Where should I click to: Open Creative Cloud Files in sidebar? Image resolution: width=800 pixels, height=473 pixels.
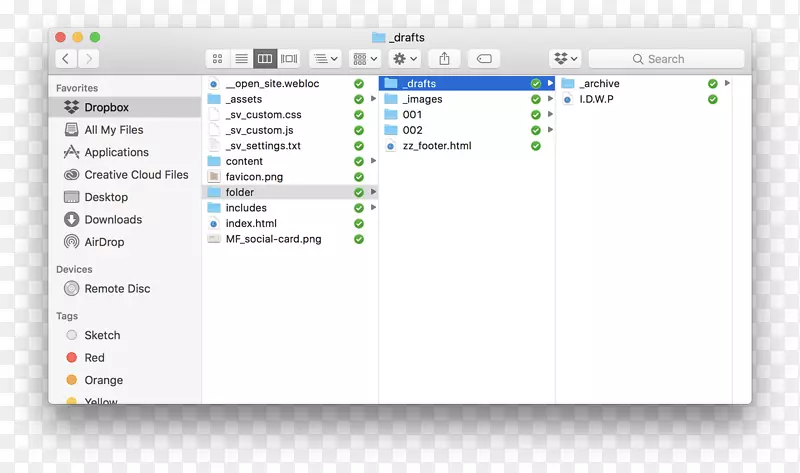(x=125, y=175)
